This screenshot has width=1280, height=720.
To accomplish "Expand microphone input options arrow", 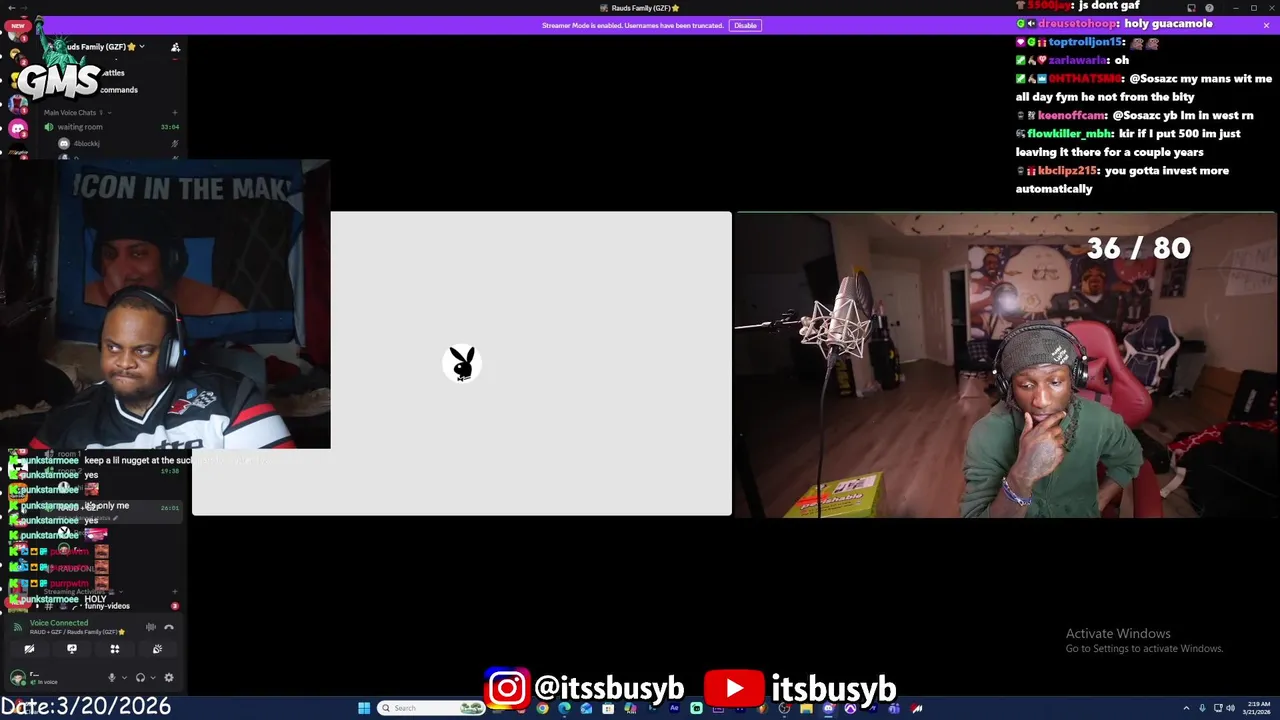I will click(124, 678).
